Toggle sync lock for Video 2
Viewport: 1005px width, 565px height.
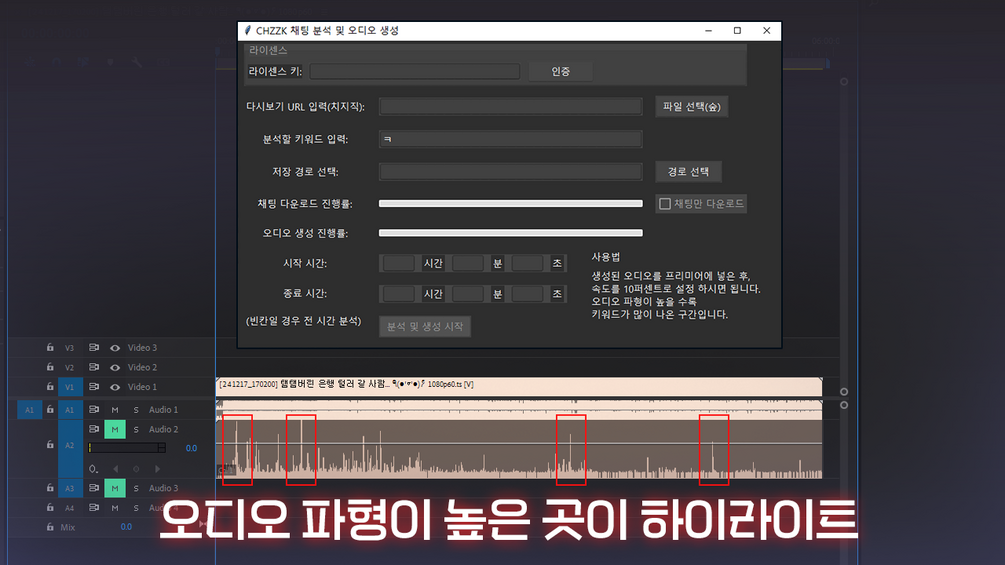coord(94,367)
